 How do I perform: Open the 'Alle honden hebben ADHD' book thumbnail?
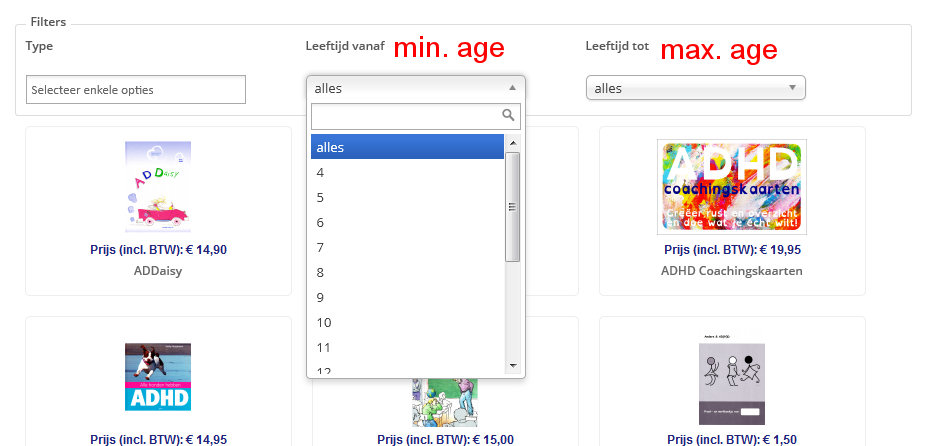pos(158,377)
